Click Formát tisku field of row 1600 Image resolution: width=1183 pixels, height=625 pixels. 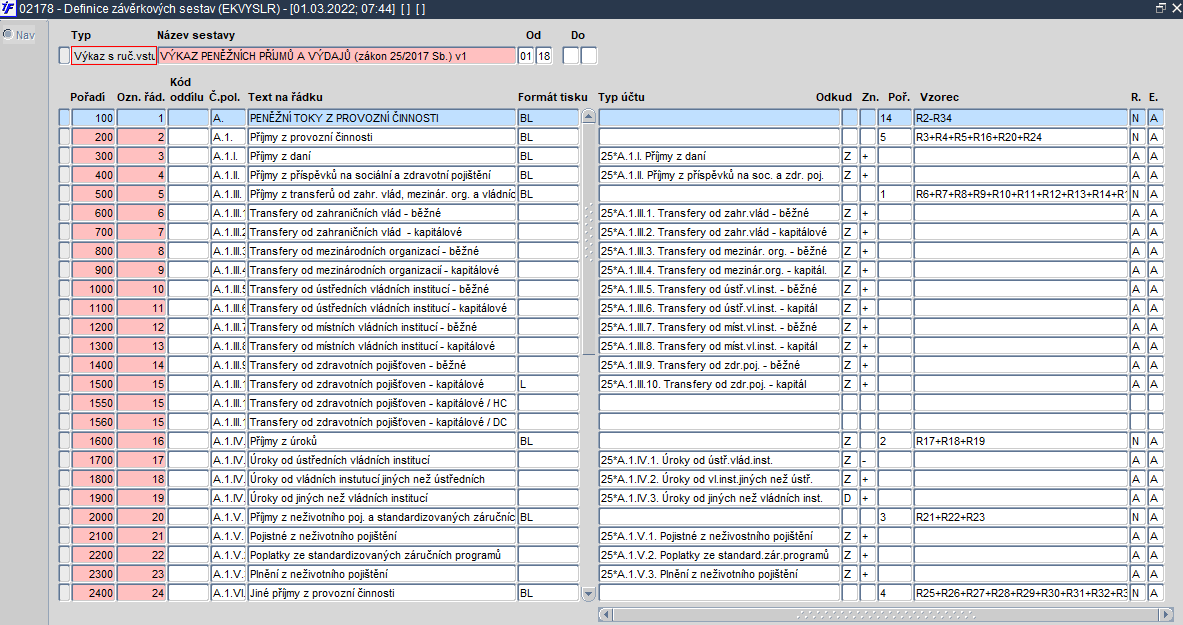[x=548, y=441]
